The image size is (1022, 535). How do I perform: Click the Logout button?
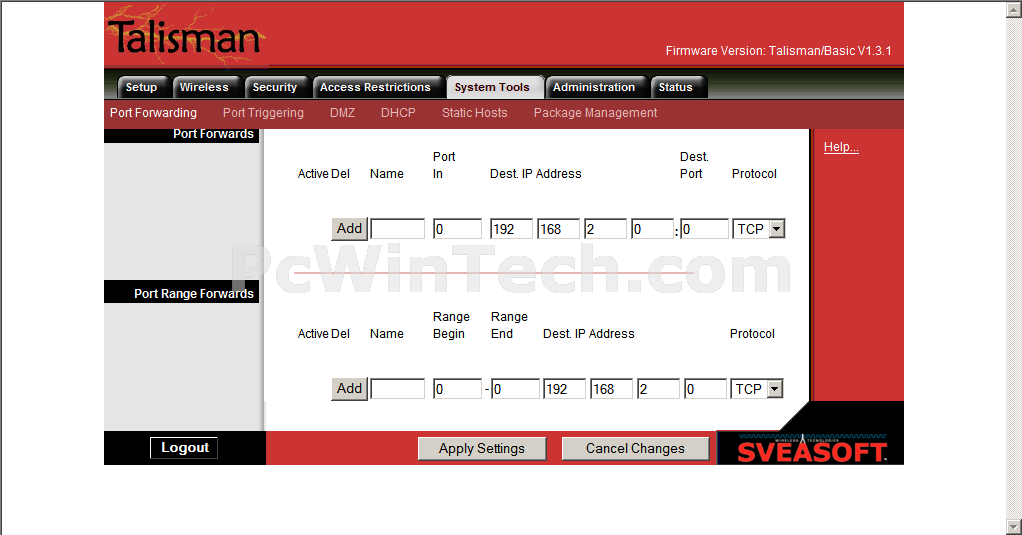[x=184, y=448]
